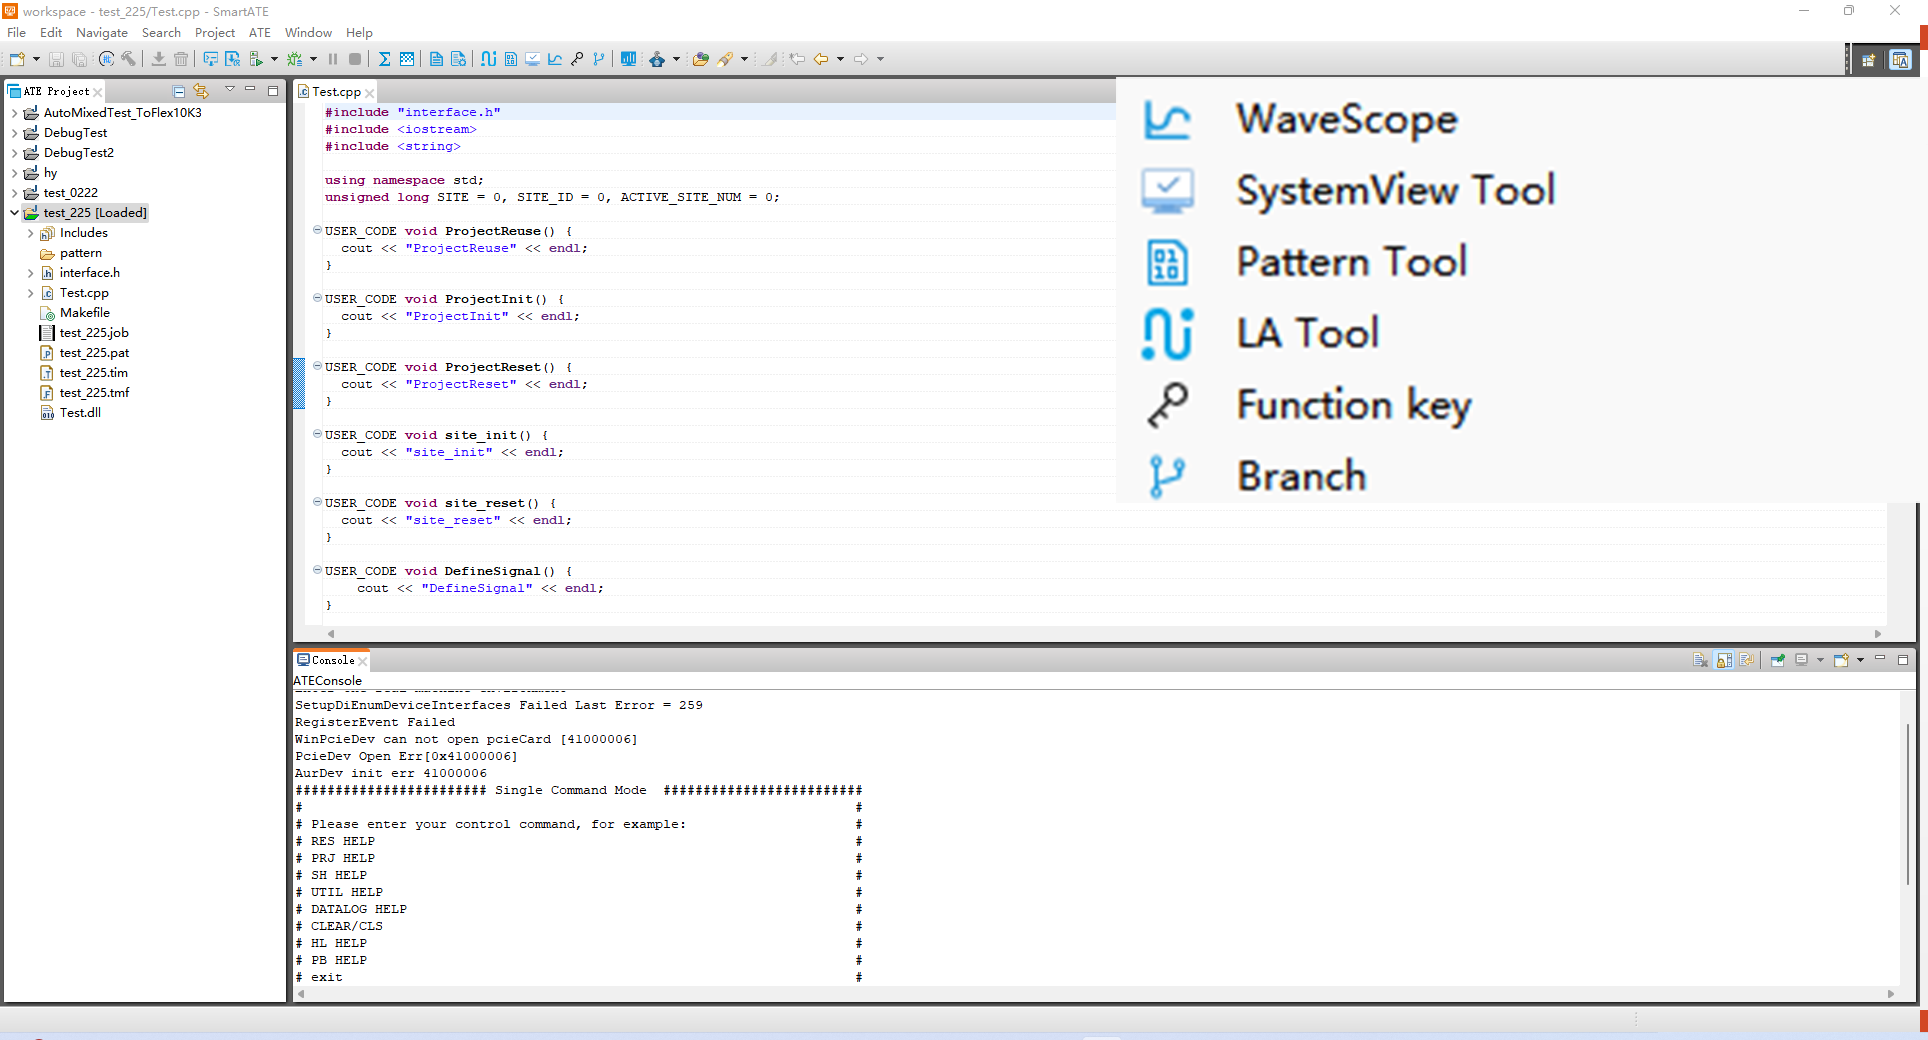Screen dimensions: 1928x1040
Task: Toggle Pin Console button
Action: point(1778,660)
